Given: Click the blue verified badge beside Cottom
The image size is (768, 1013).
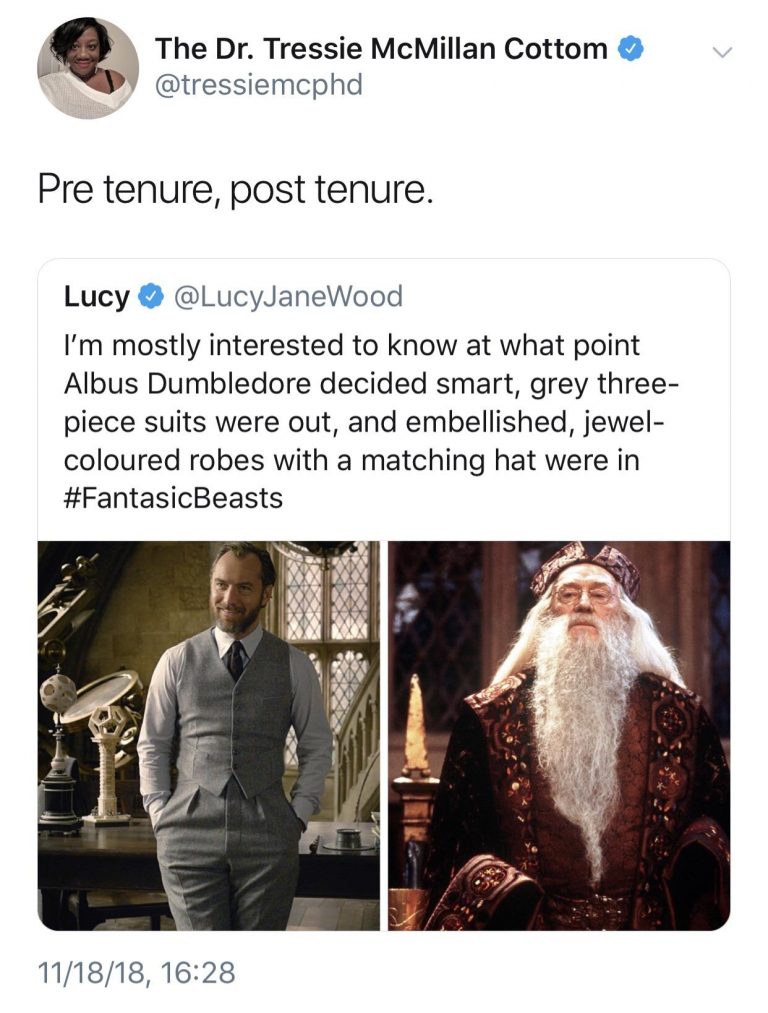Looking at the screenshot, I should coord(631,49).
